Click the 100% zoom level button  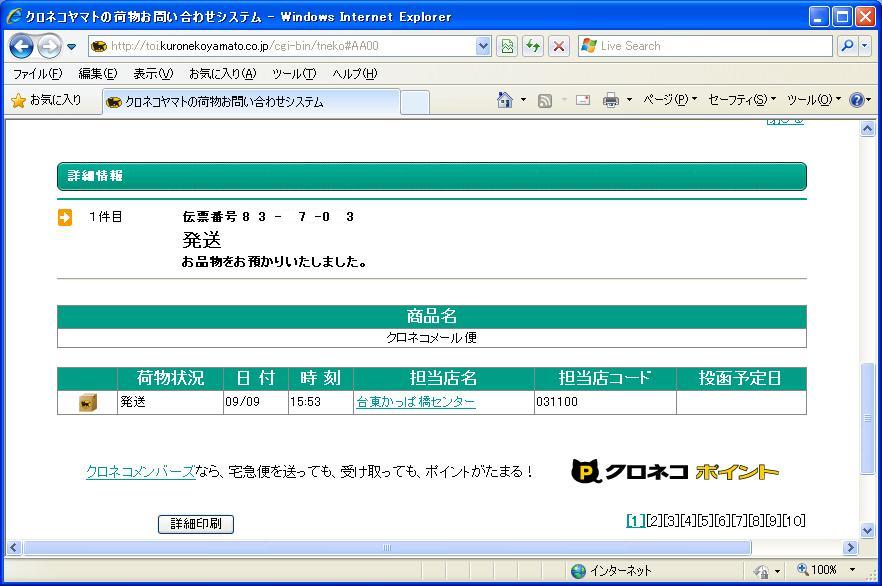[x=817, y=570]
